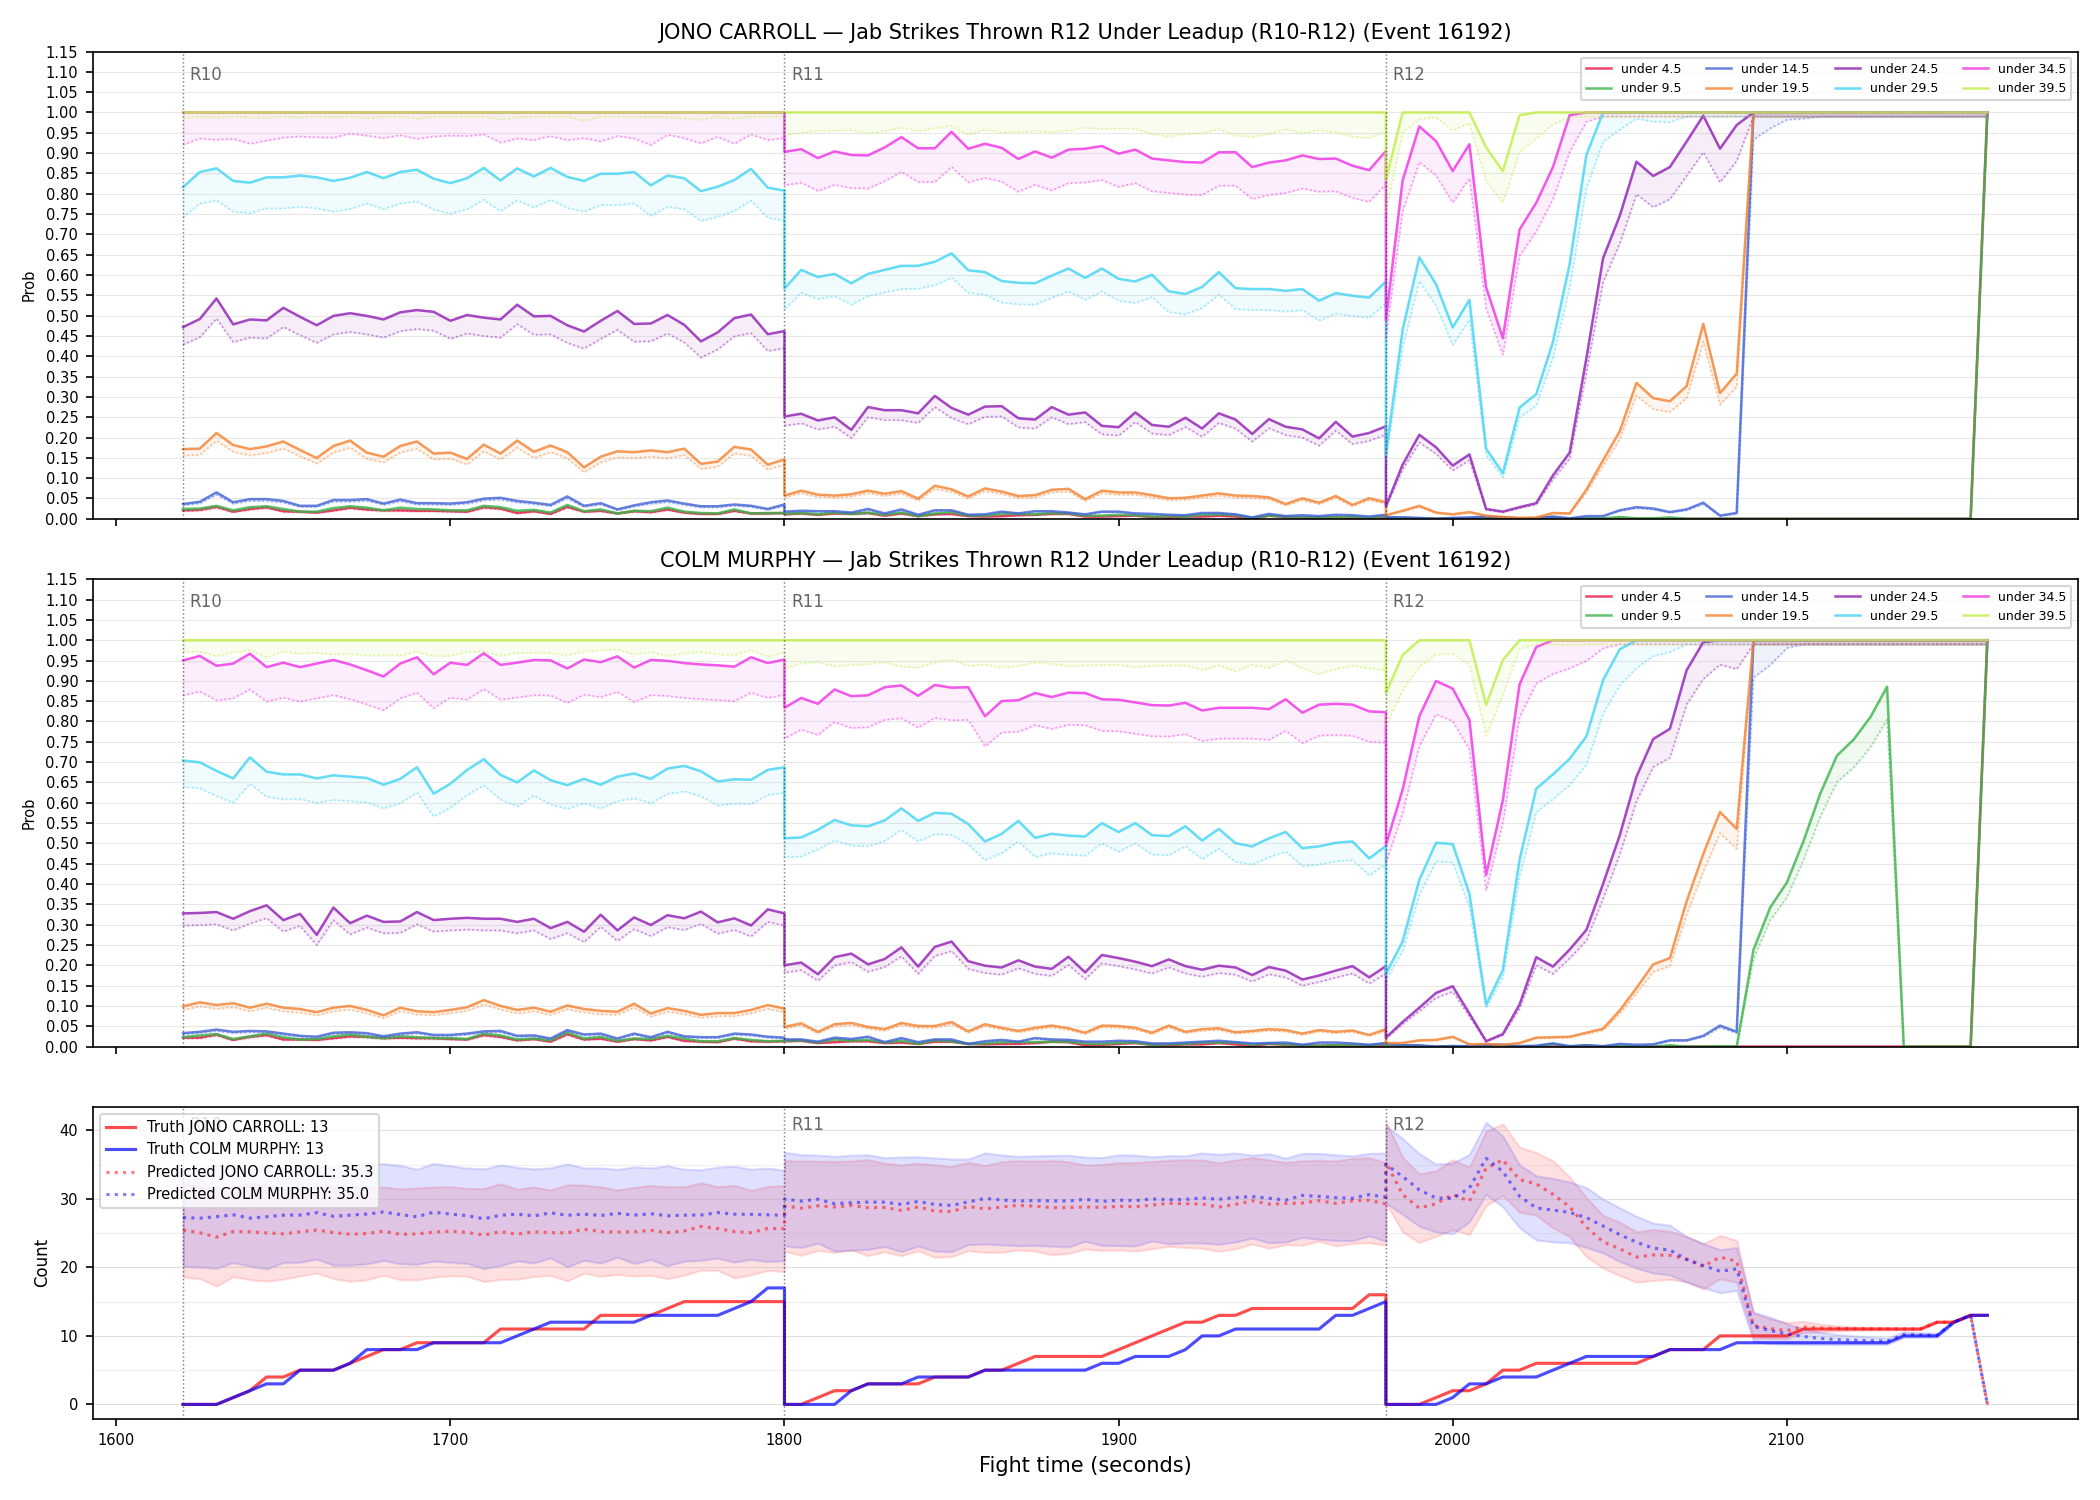Click the COLM MURPHY Jab Strikes chart title
Image resolution: width=2100 pixels, height=1500 pixels.
coord(1084,560)
